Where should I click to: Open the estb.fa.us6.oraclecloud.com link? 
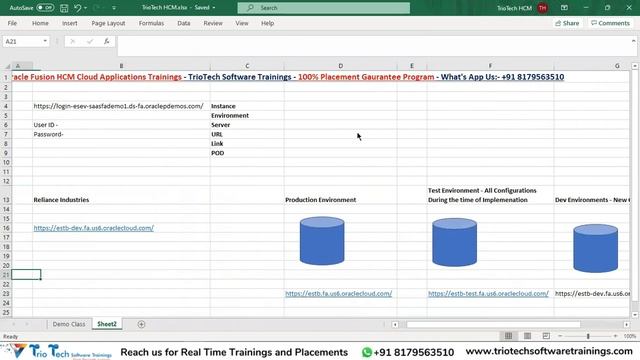338,293
